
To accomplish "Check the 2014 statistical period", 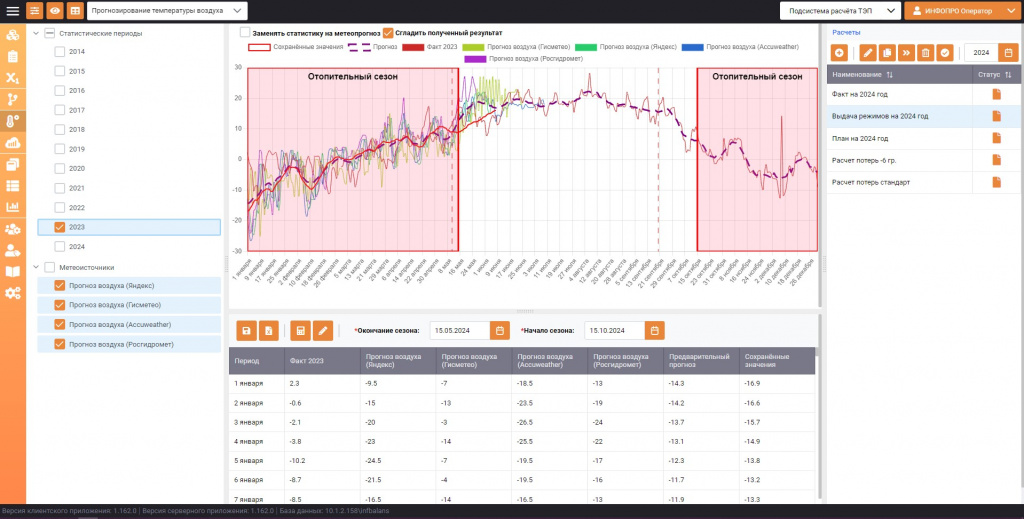I will click(x=59, y=52).
